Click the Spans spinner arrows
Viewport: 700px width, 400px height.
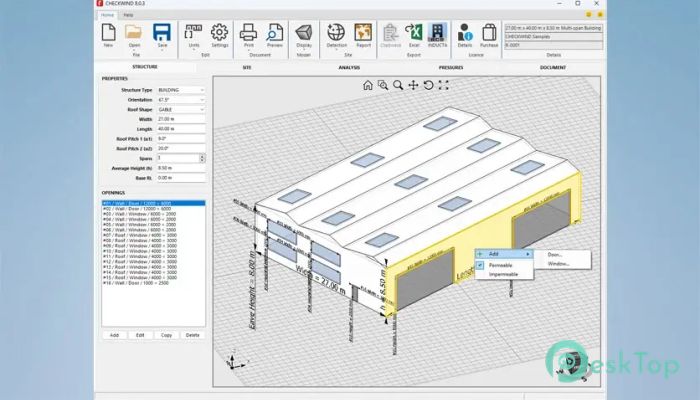(x=202, y=158)
